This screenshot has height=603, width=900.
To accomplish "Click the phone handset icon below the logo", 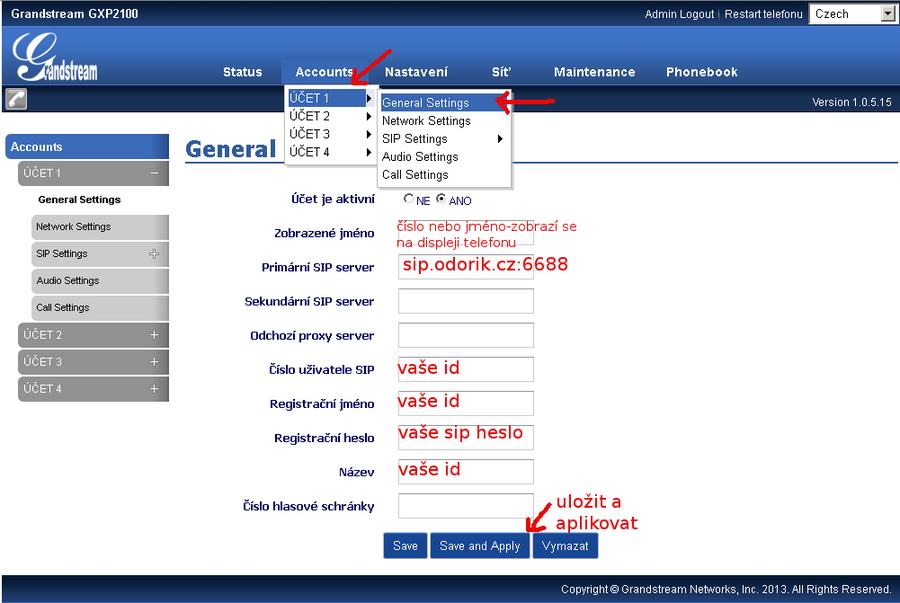I will (x=16, y=99).
